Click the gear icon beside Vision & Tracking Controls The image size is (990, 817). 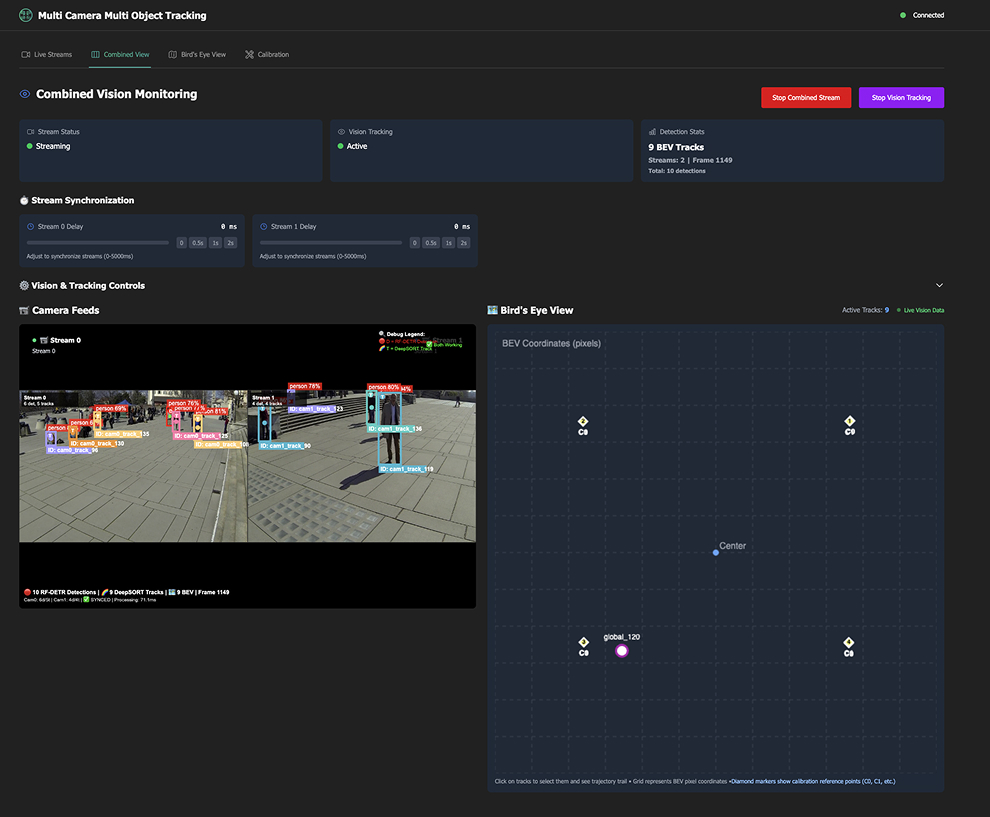point(24,286)
